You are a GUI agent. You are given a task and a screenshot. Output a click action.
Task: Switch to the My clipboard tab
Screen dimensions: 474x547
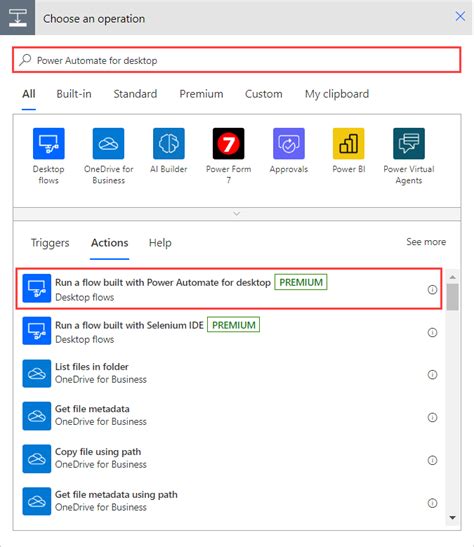pos(337,94)
